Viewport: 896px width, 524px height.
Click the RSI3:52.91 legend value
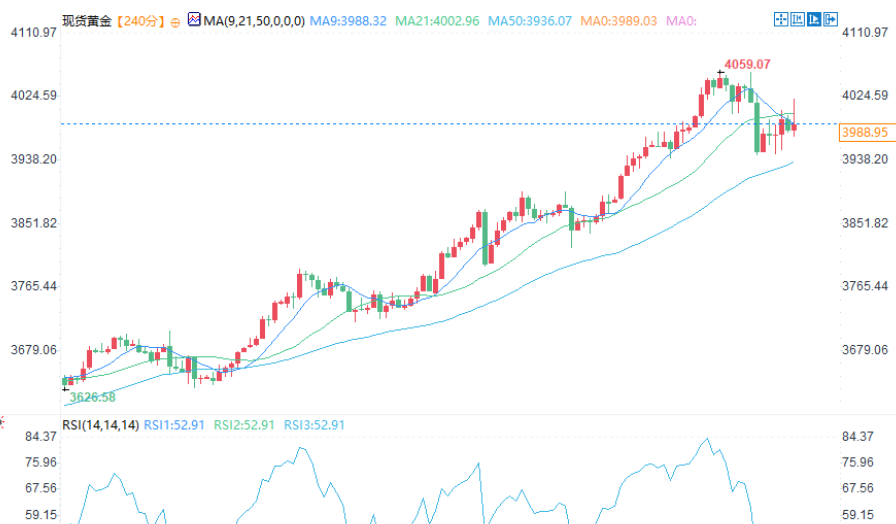(314, 425)
